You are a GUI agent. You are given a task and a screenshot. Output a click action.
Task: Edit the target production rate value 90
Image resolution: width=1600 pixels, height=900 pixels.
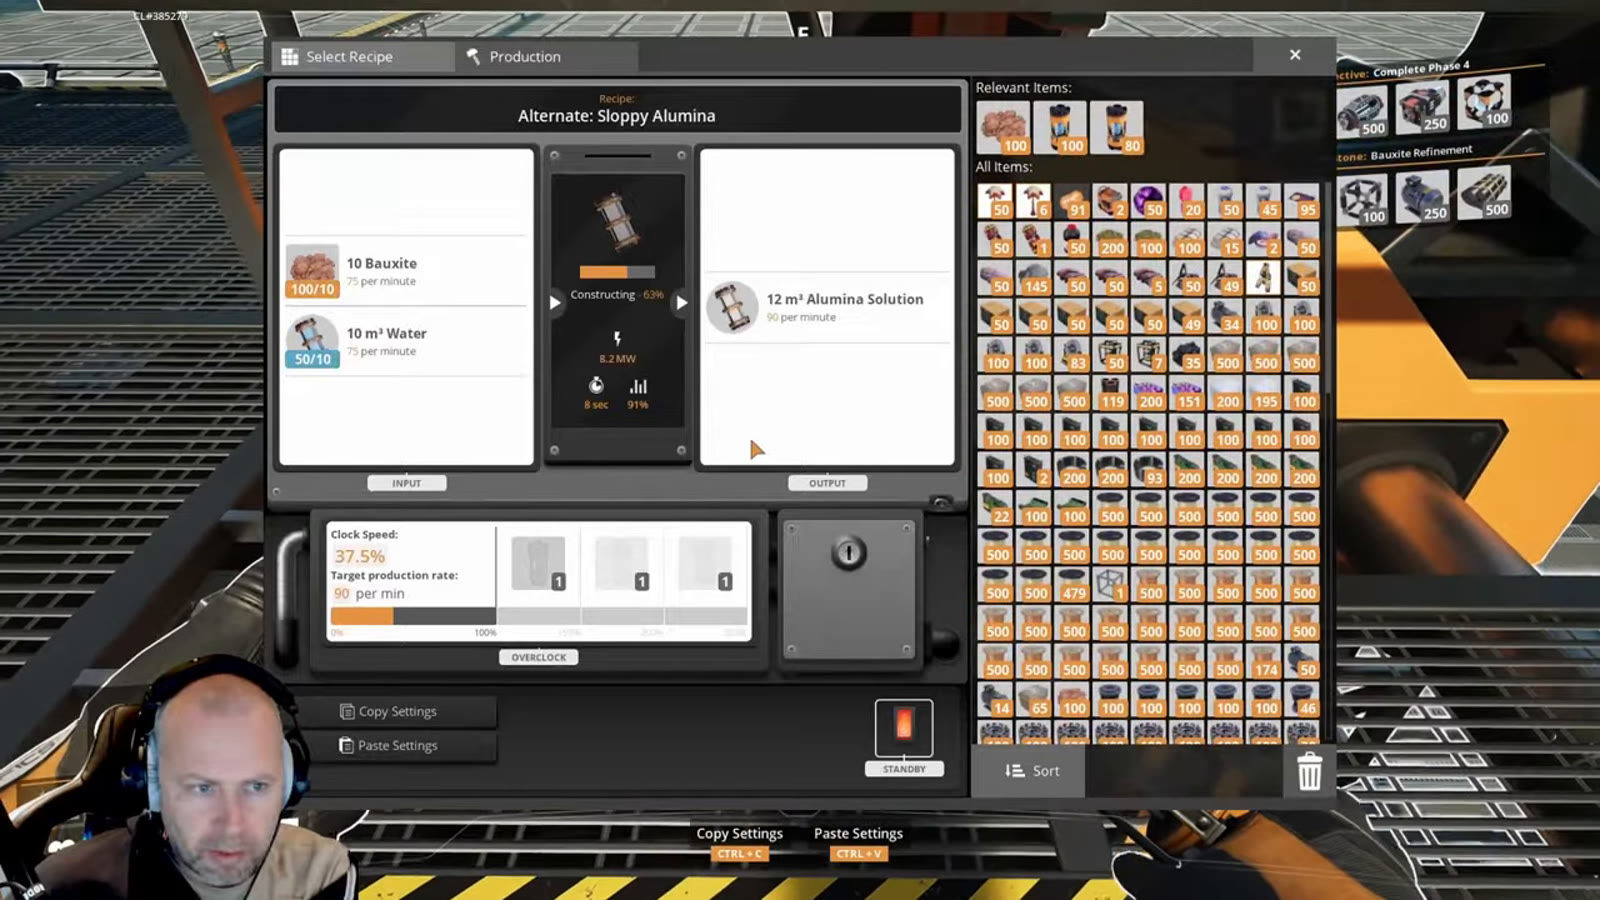click(342, 593)
